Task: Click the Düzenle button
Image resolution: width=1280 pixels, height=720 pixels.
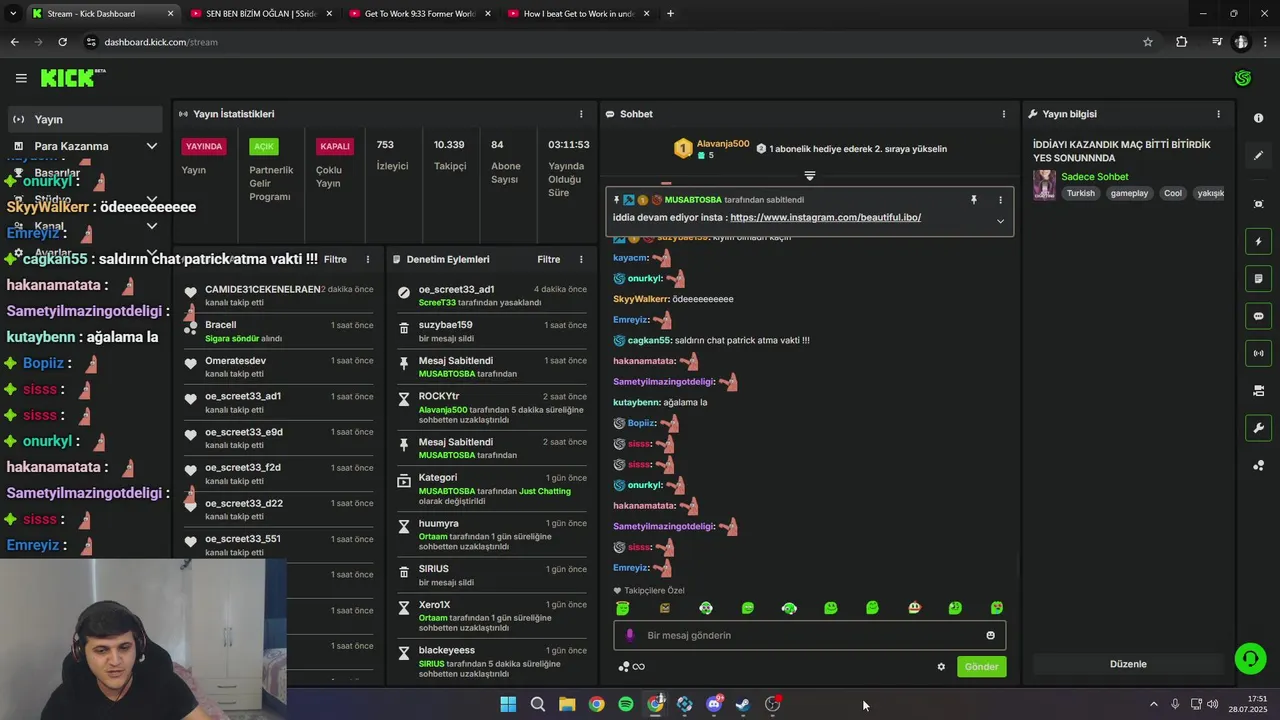Action: pyautogui.click(x=1128, y=664)
